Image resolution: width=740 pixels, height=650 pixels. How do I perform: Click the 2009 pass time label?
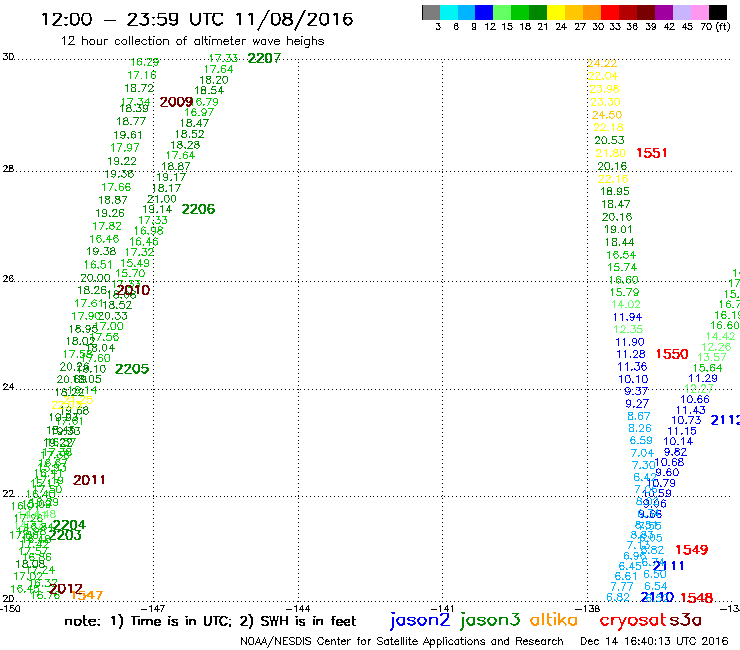coord(176,102)
